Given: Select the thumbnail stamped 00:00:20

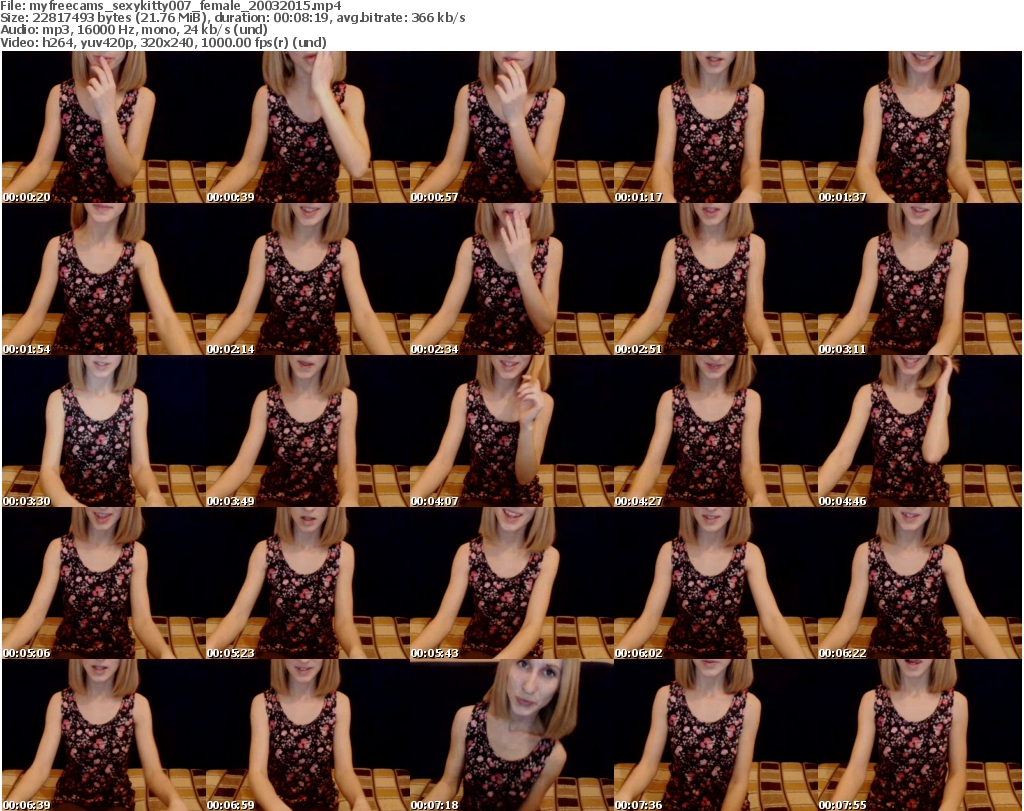Looking at the screenshot, I should (104, 127).
